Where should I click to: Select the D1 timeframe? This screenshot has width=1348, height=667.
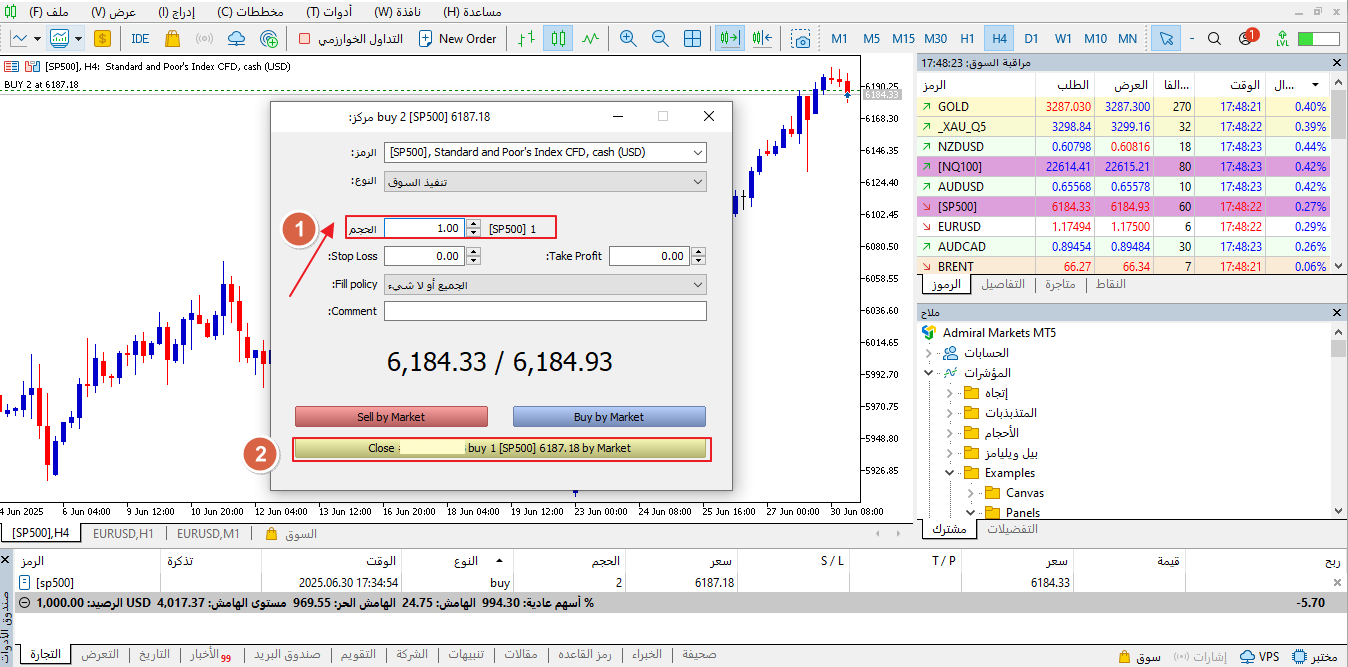coord(1031,38)
